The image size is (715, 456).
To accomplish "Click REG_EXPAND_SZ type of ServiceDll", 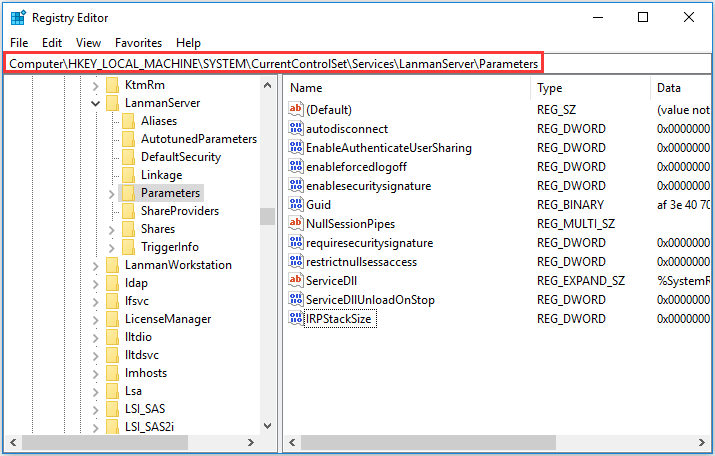I will pos(580,280).
